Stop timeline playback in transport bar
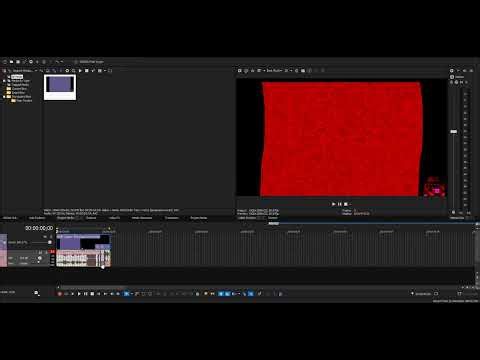This screenshot has width=480, height=360. point(92,294)
